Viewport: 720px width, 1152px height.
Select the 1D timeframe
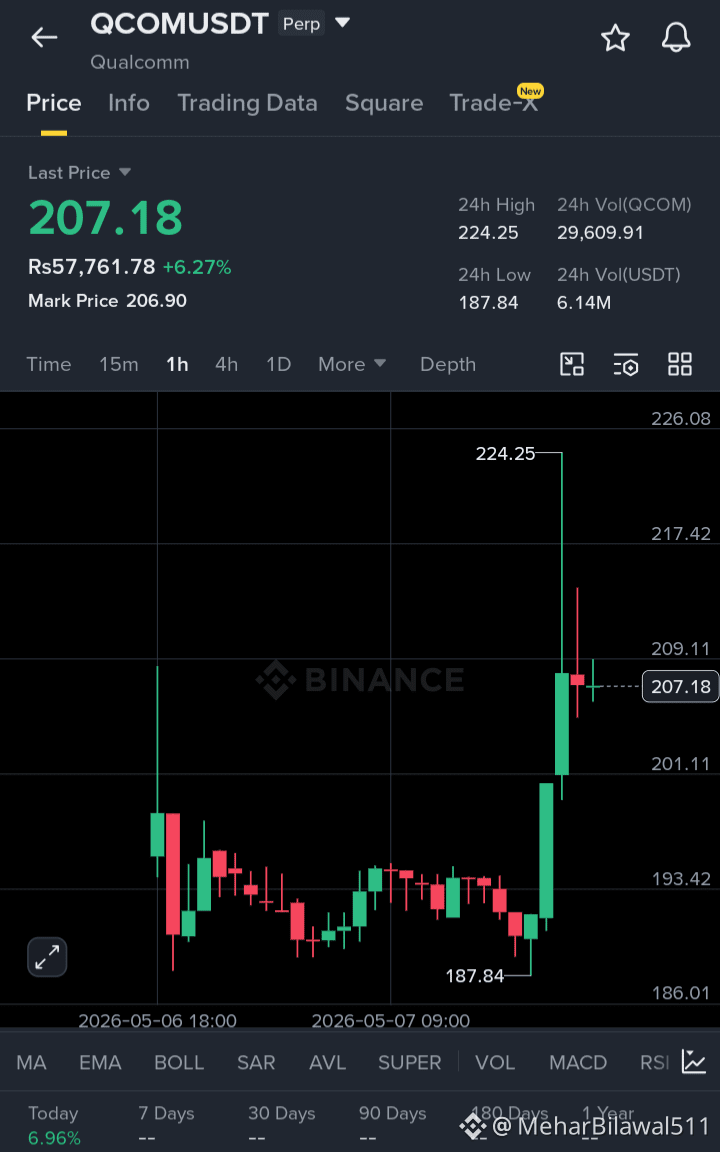[278, 364]
